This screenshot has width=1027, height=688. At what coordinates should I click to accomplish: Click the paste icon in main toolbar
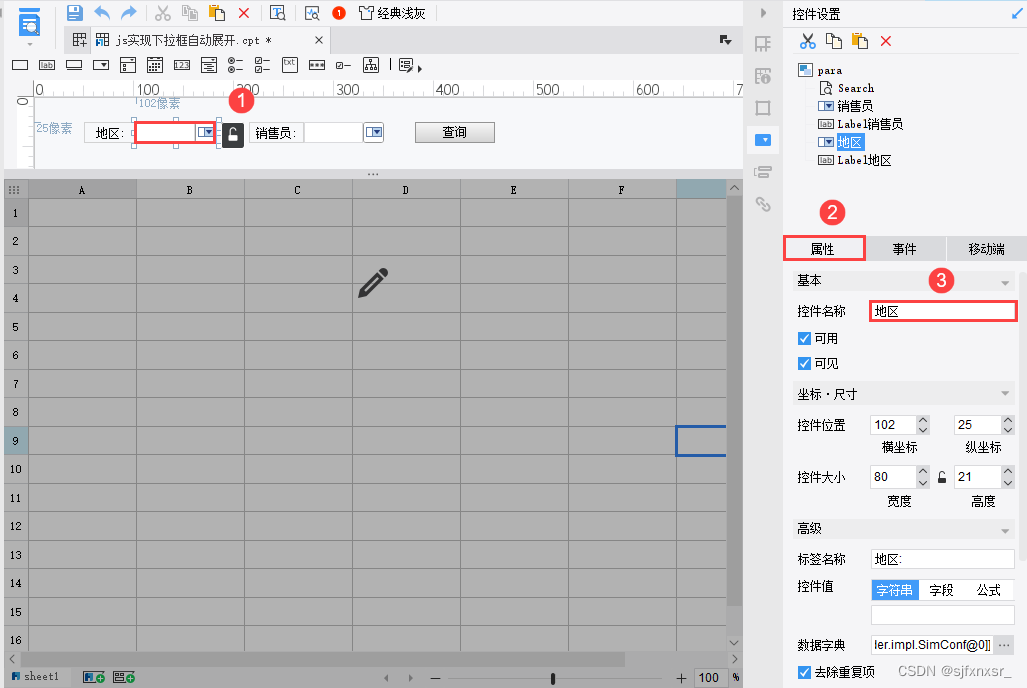pos(217,13)
